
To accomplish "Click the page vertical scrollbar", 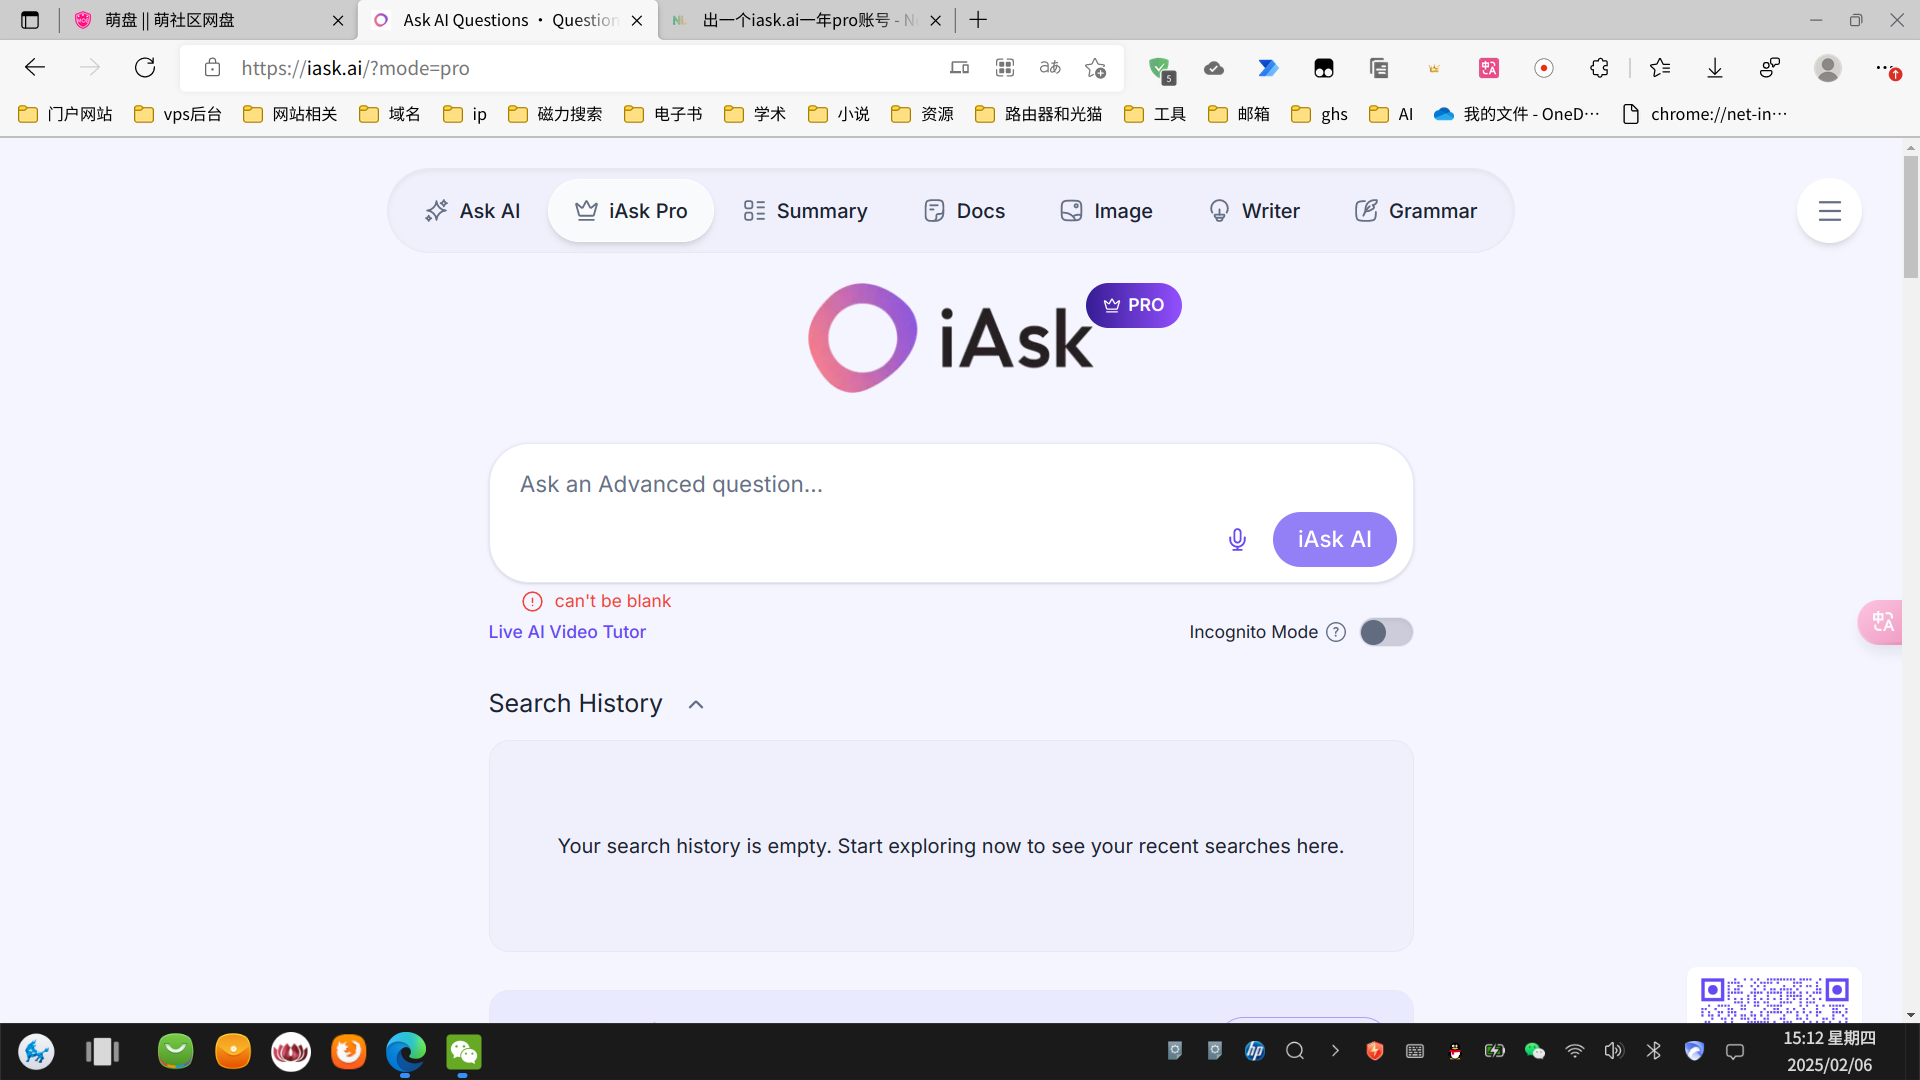I will click(x=1910, y=215).
